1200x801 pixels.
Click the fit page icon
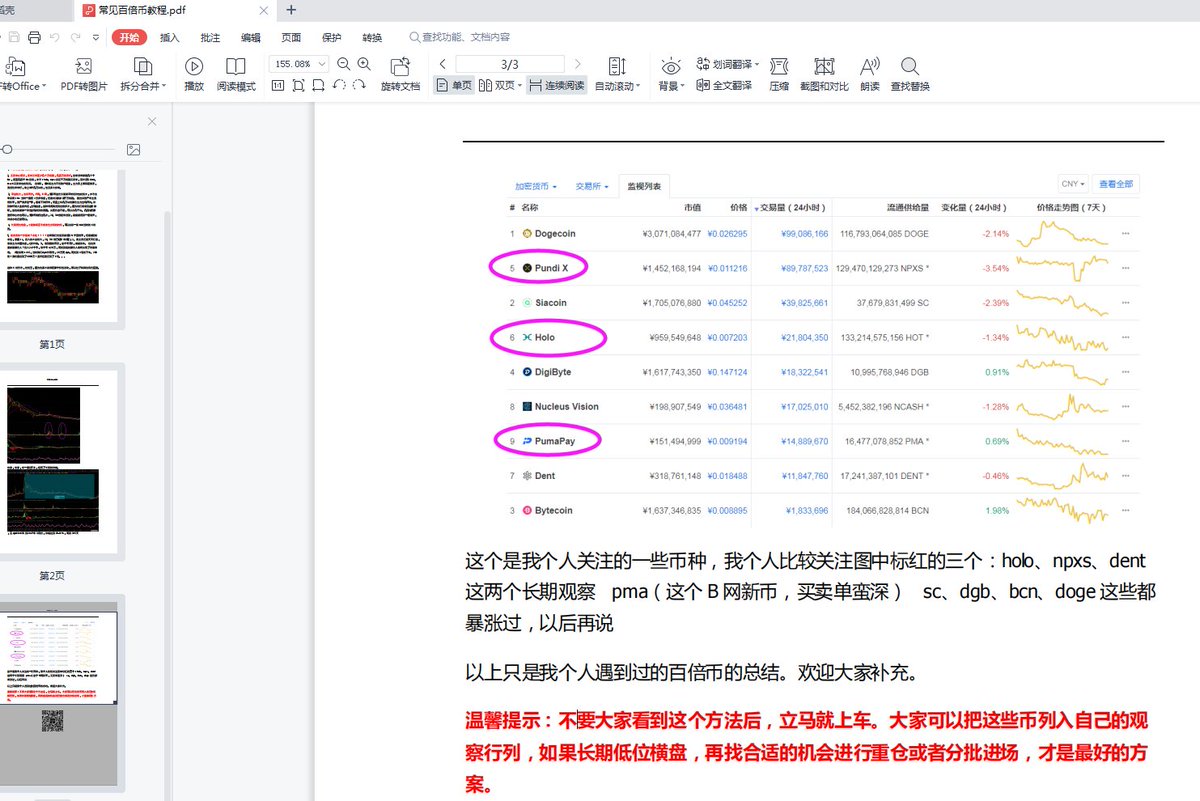(x=299, y=86)
